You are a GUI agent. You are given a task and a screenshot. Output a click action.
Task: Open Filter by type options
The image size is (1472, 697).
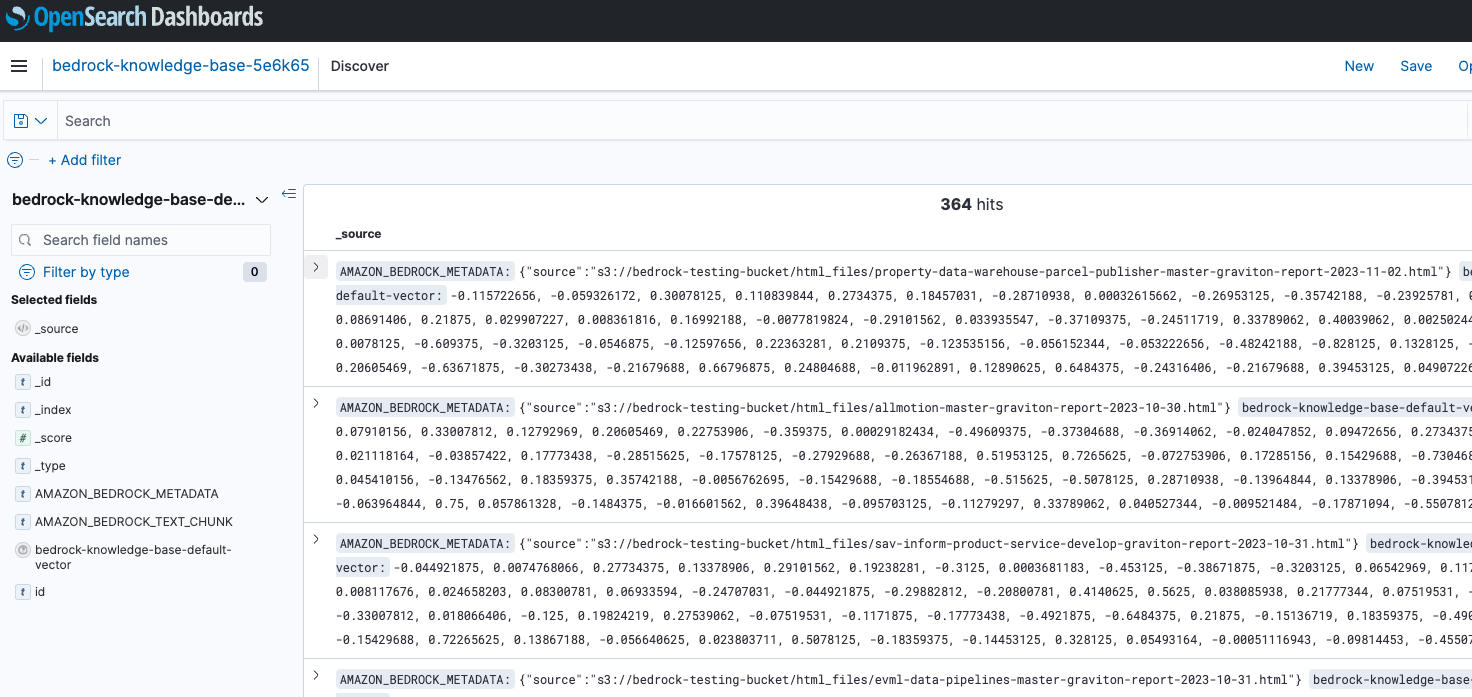pos(86,272)
